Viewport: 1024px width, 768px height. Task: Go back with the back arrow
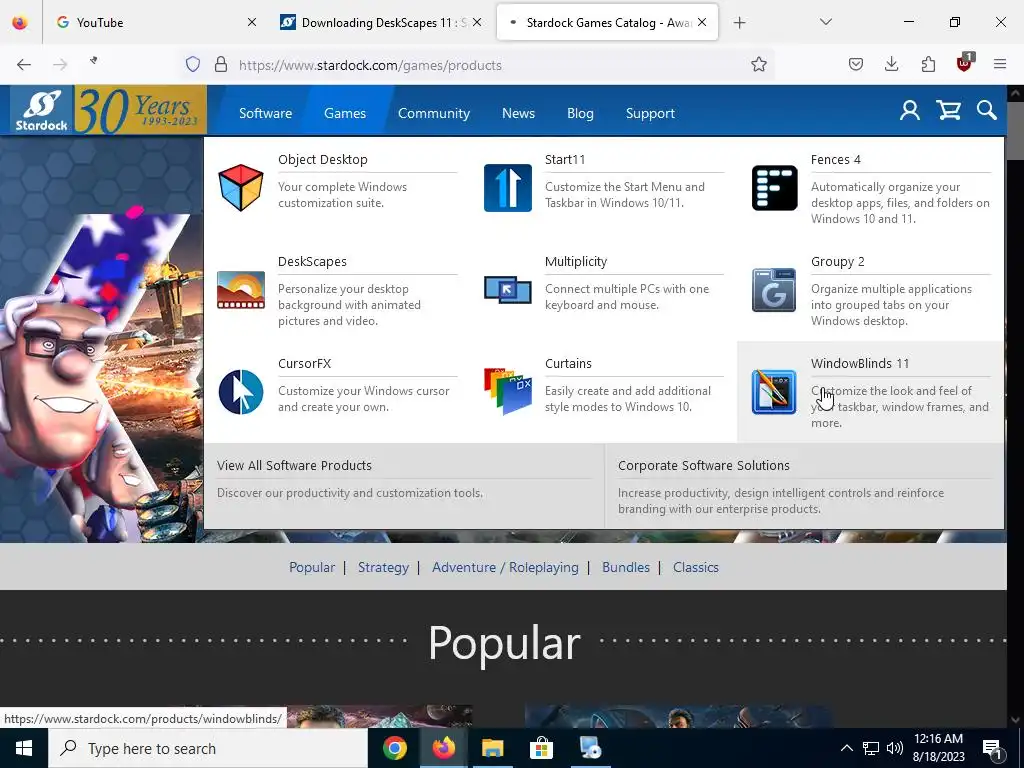[x=24, y=64]
